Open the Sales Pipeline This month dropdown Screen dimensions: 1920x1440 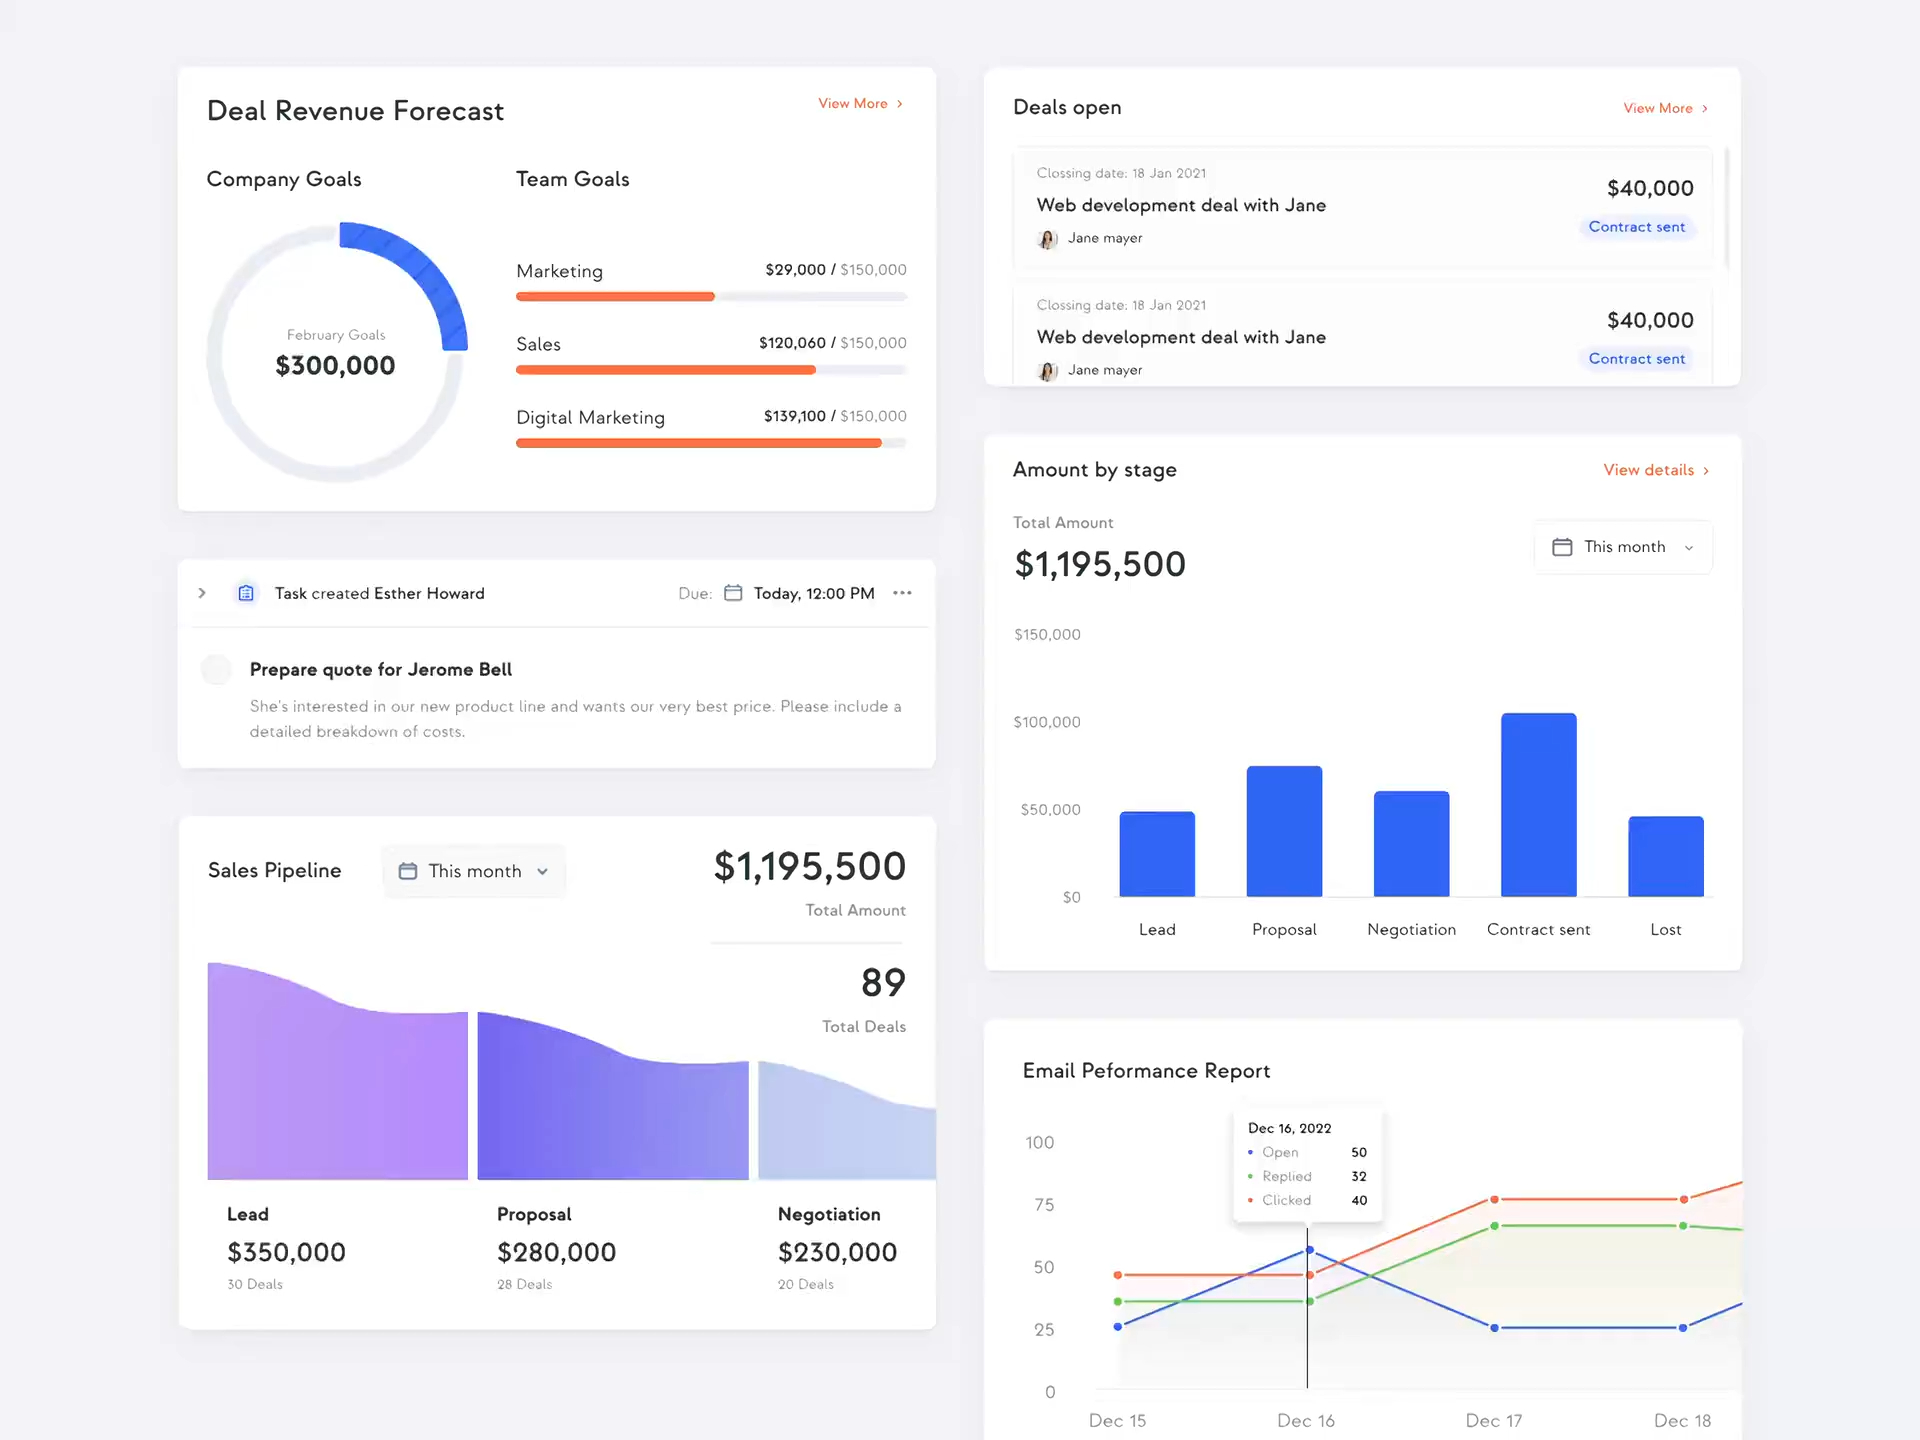click(x=475, y=871)
